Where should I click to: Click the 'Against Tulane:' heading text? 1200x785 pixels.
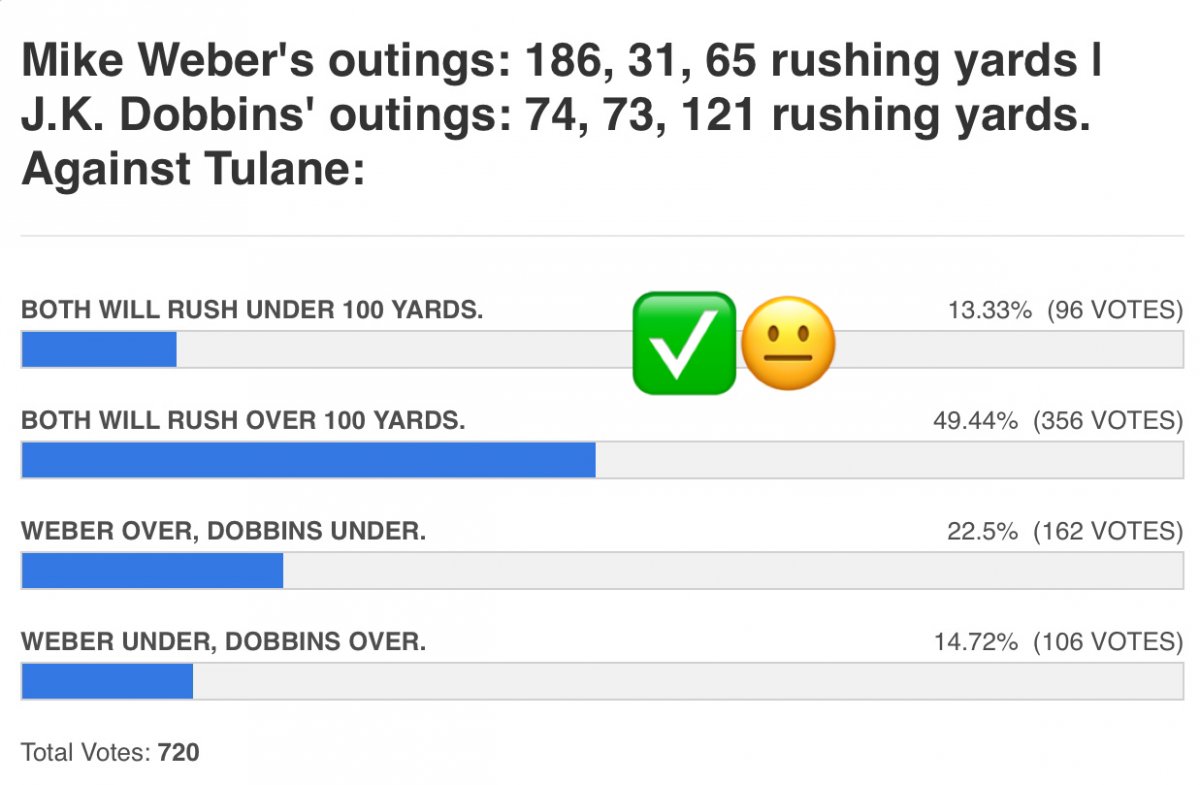click(192, 168)
